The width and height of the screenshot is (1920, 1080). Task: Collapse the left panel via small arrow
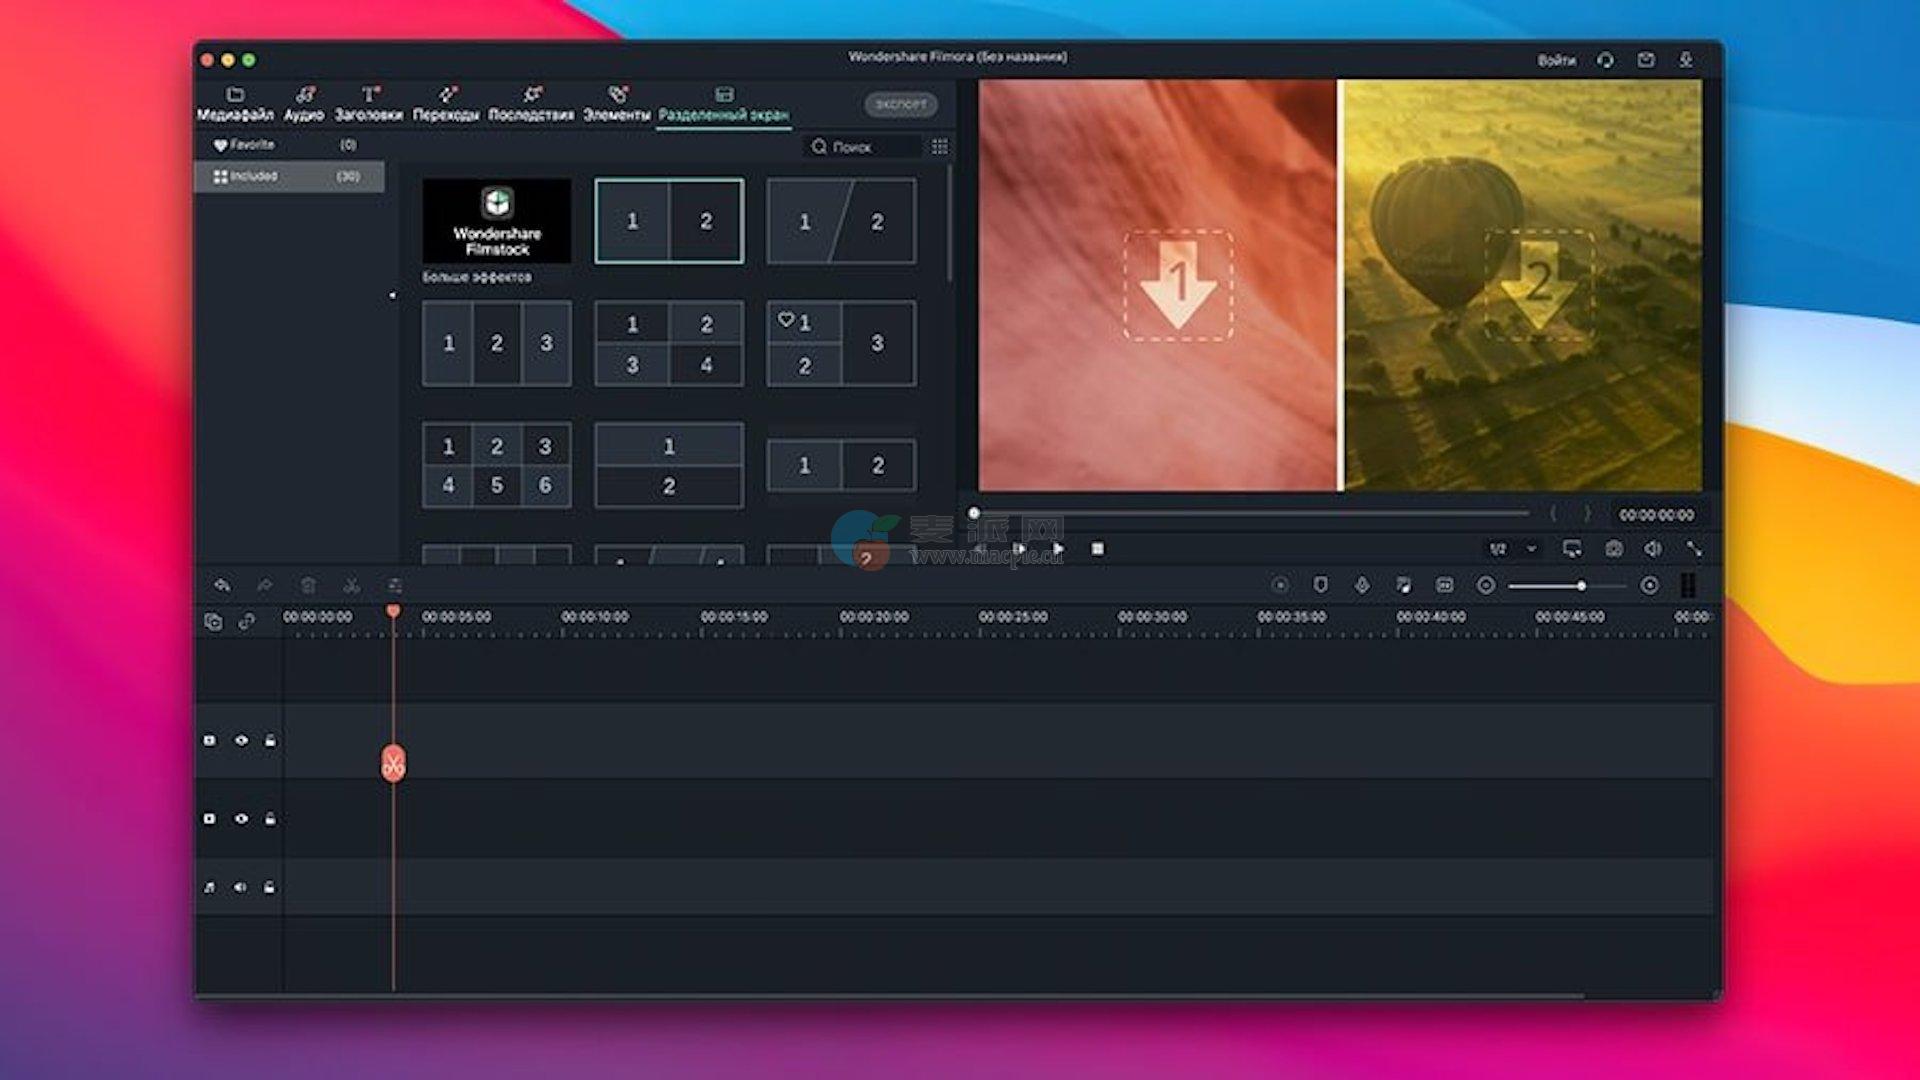(x=392, y=295)
